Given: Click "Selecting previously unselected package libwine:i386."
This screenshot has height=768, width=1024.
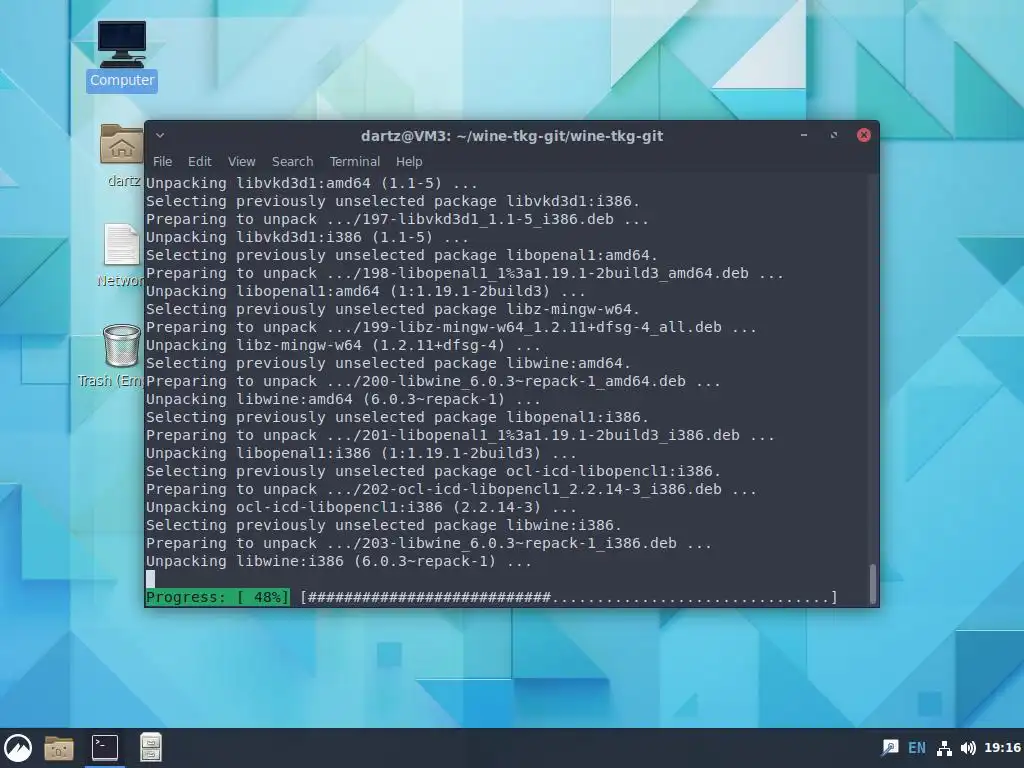Looking at the screenshot, I should [x=383, y=525].
